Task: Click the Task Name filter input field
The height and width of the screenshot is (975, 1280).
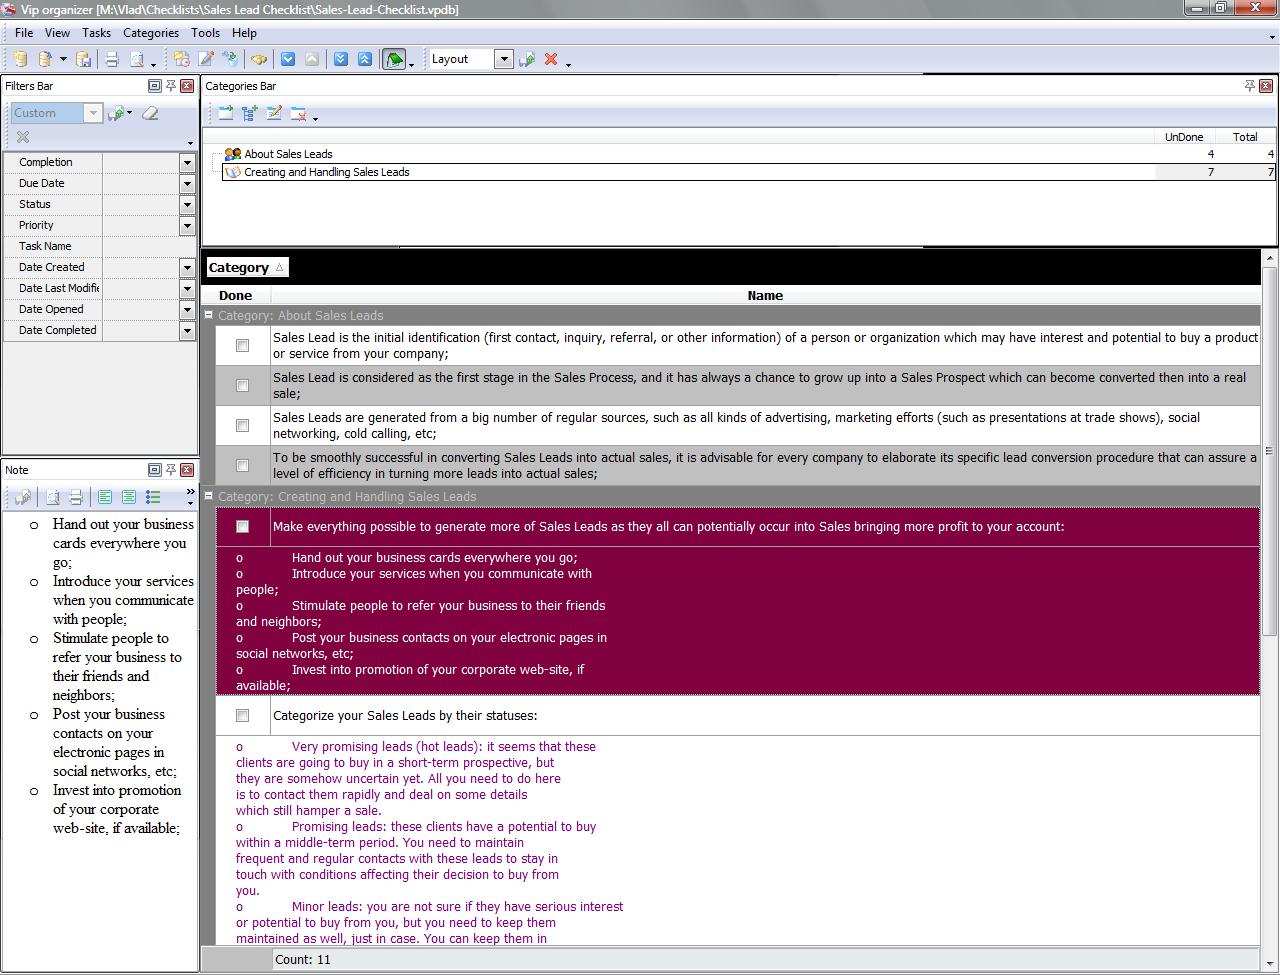Action: [150, 246]
